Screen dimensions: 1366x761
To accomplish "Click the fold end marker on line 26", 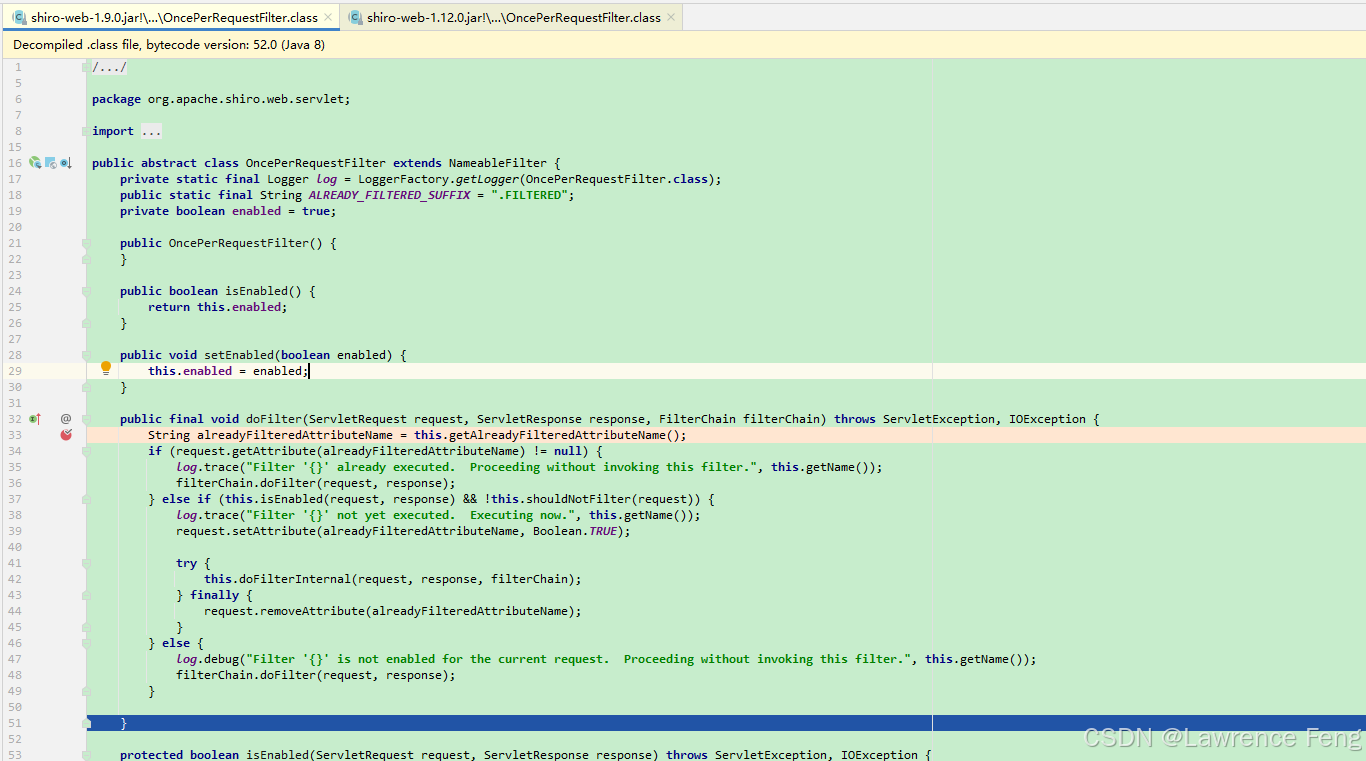I will [x=86, y=323].
